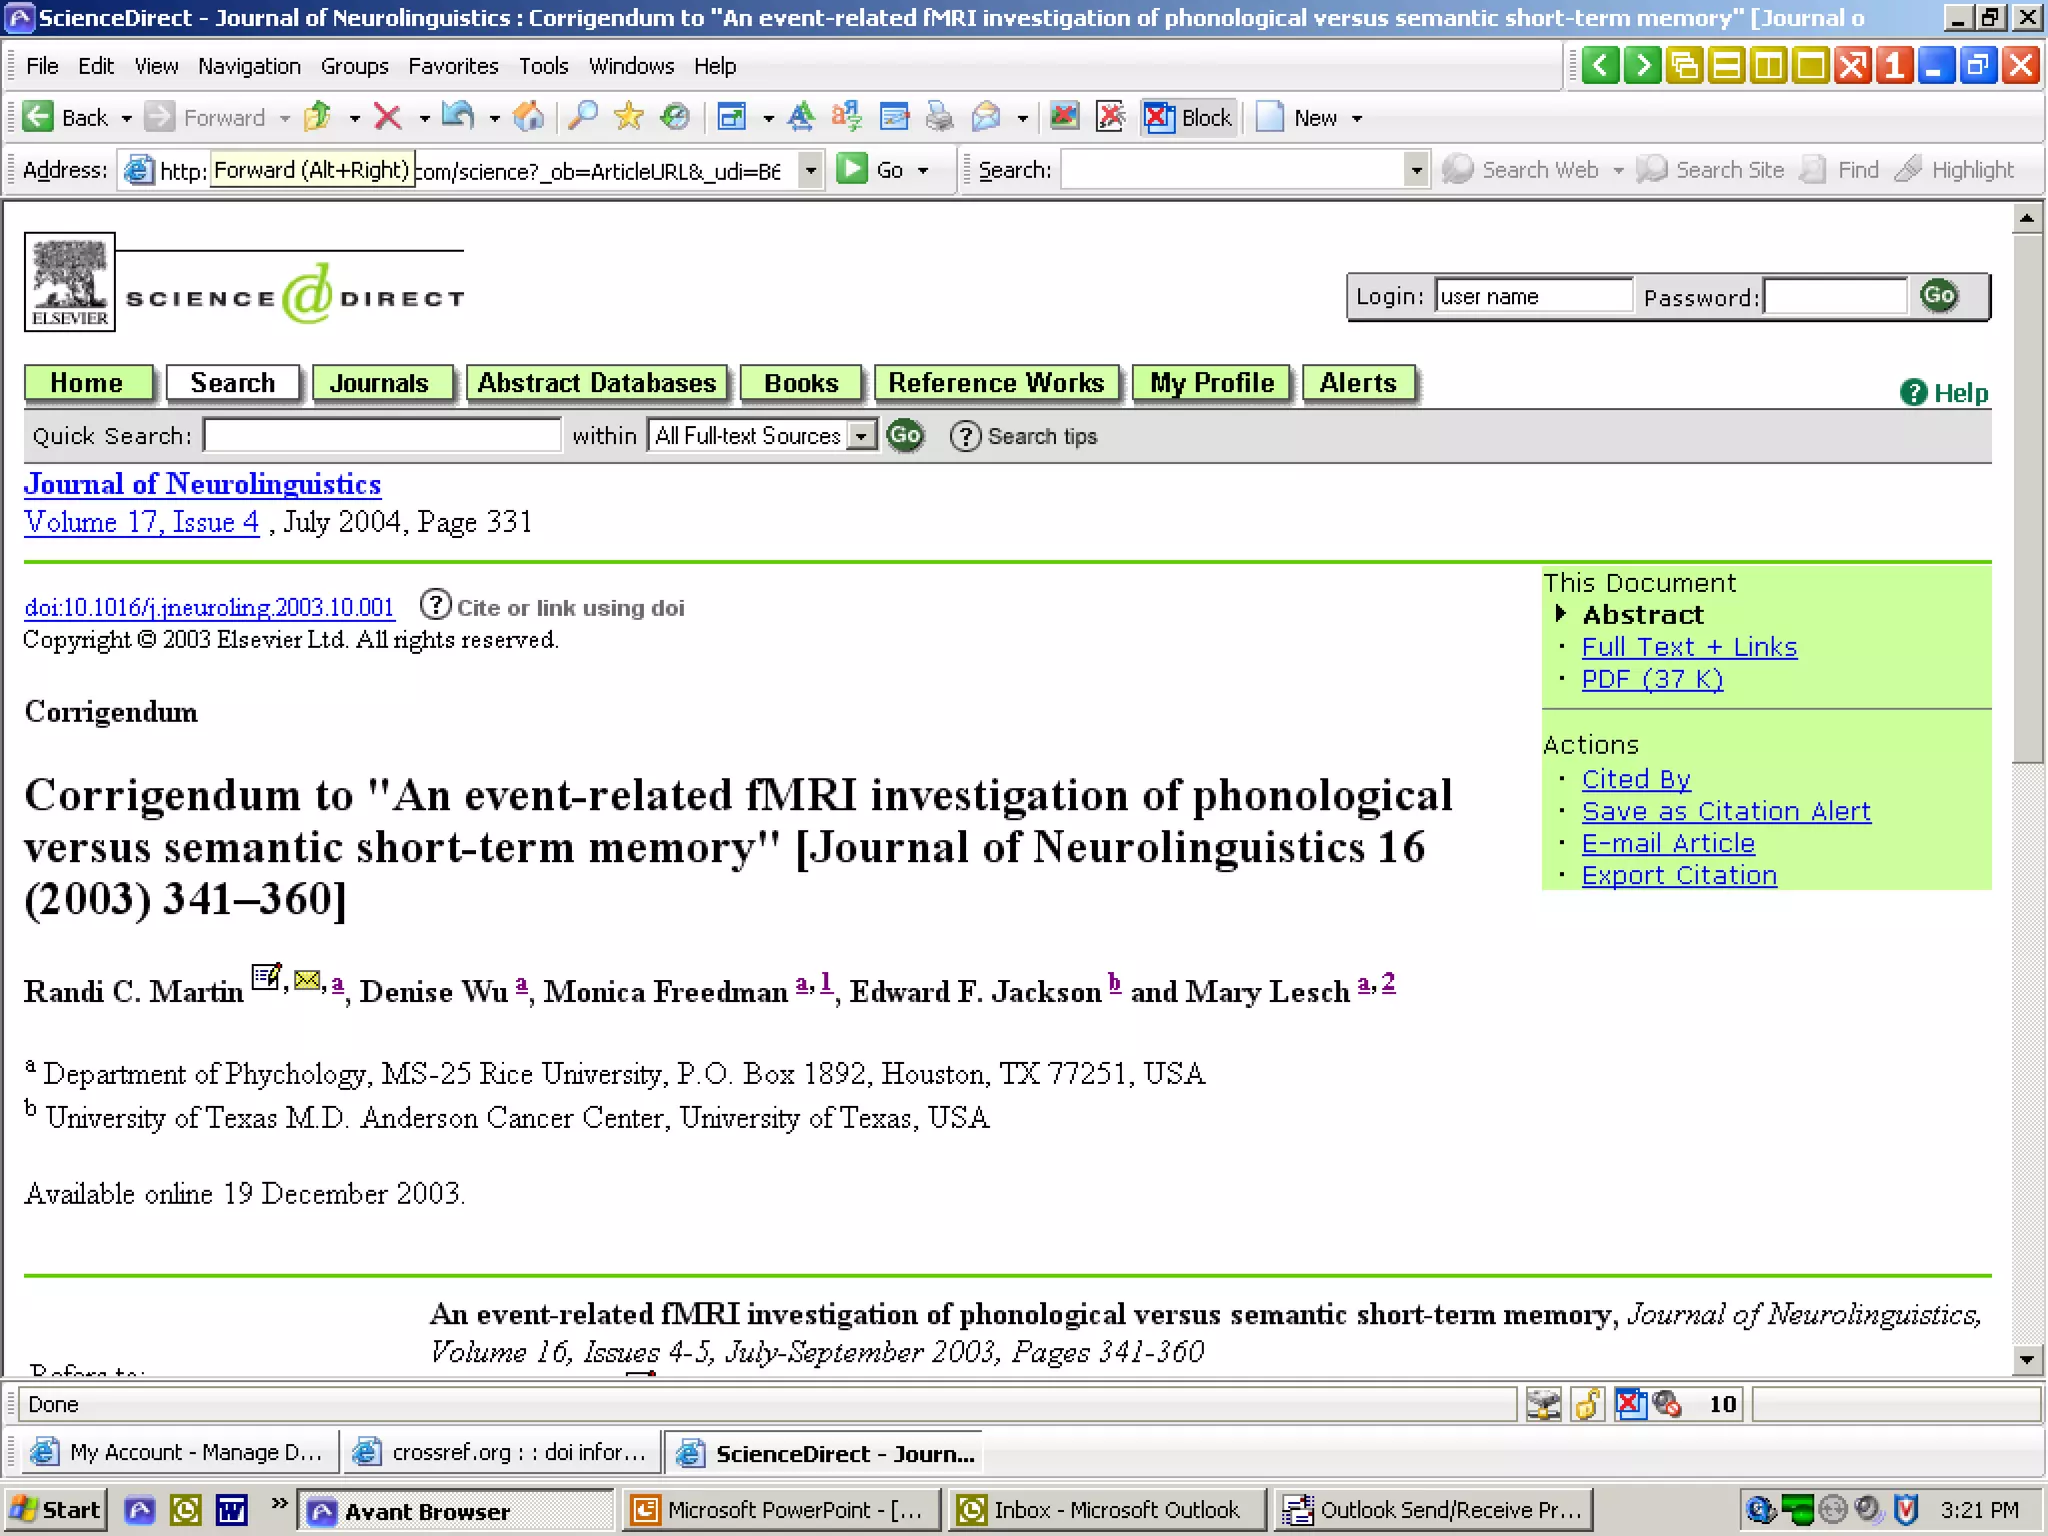Click the History clock icon

675,118
